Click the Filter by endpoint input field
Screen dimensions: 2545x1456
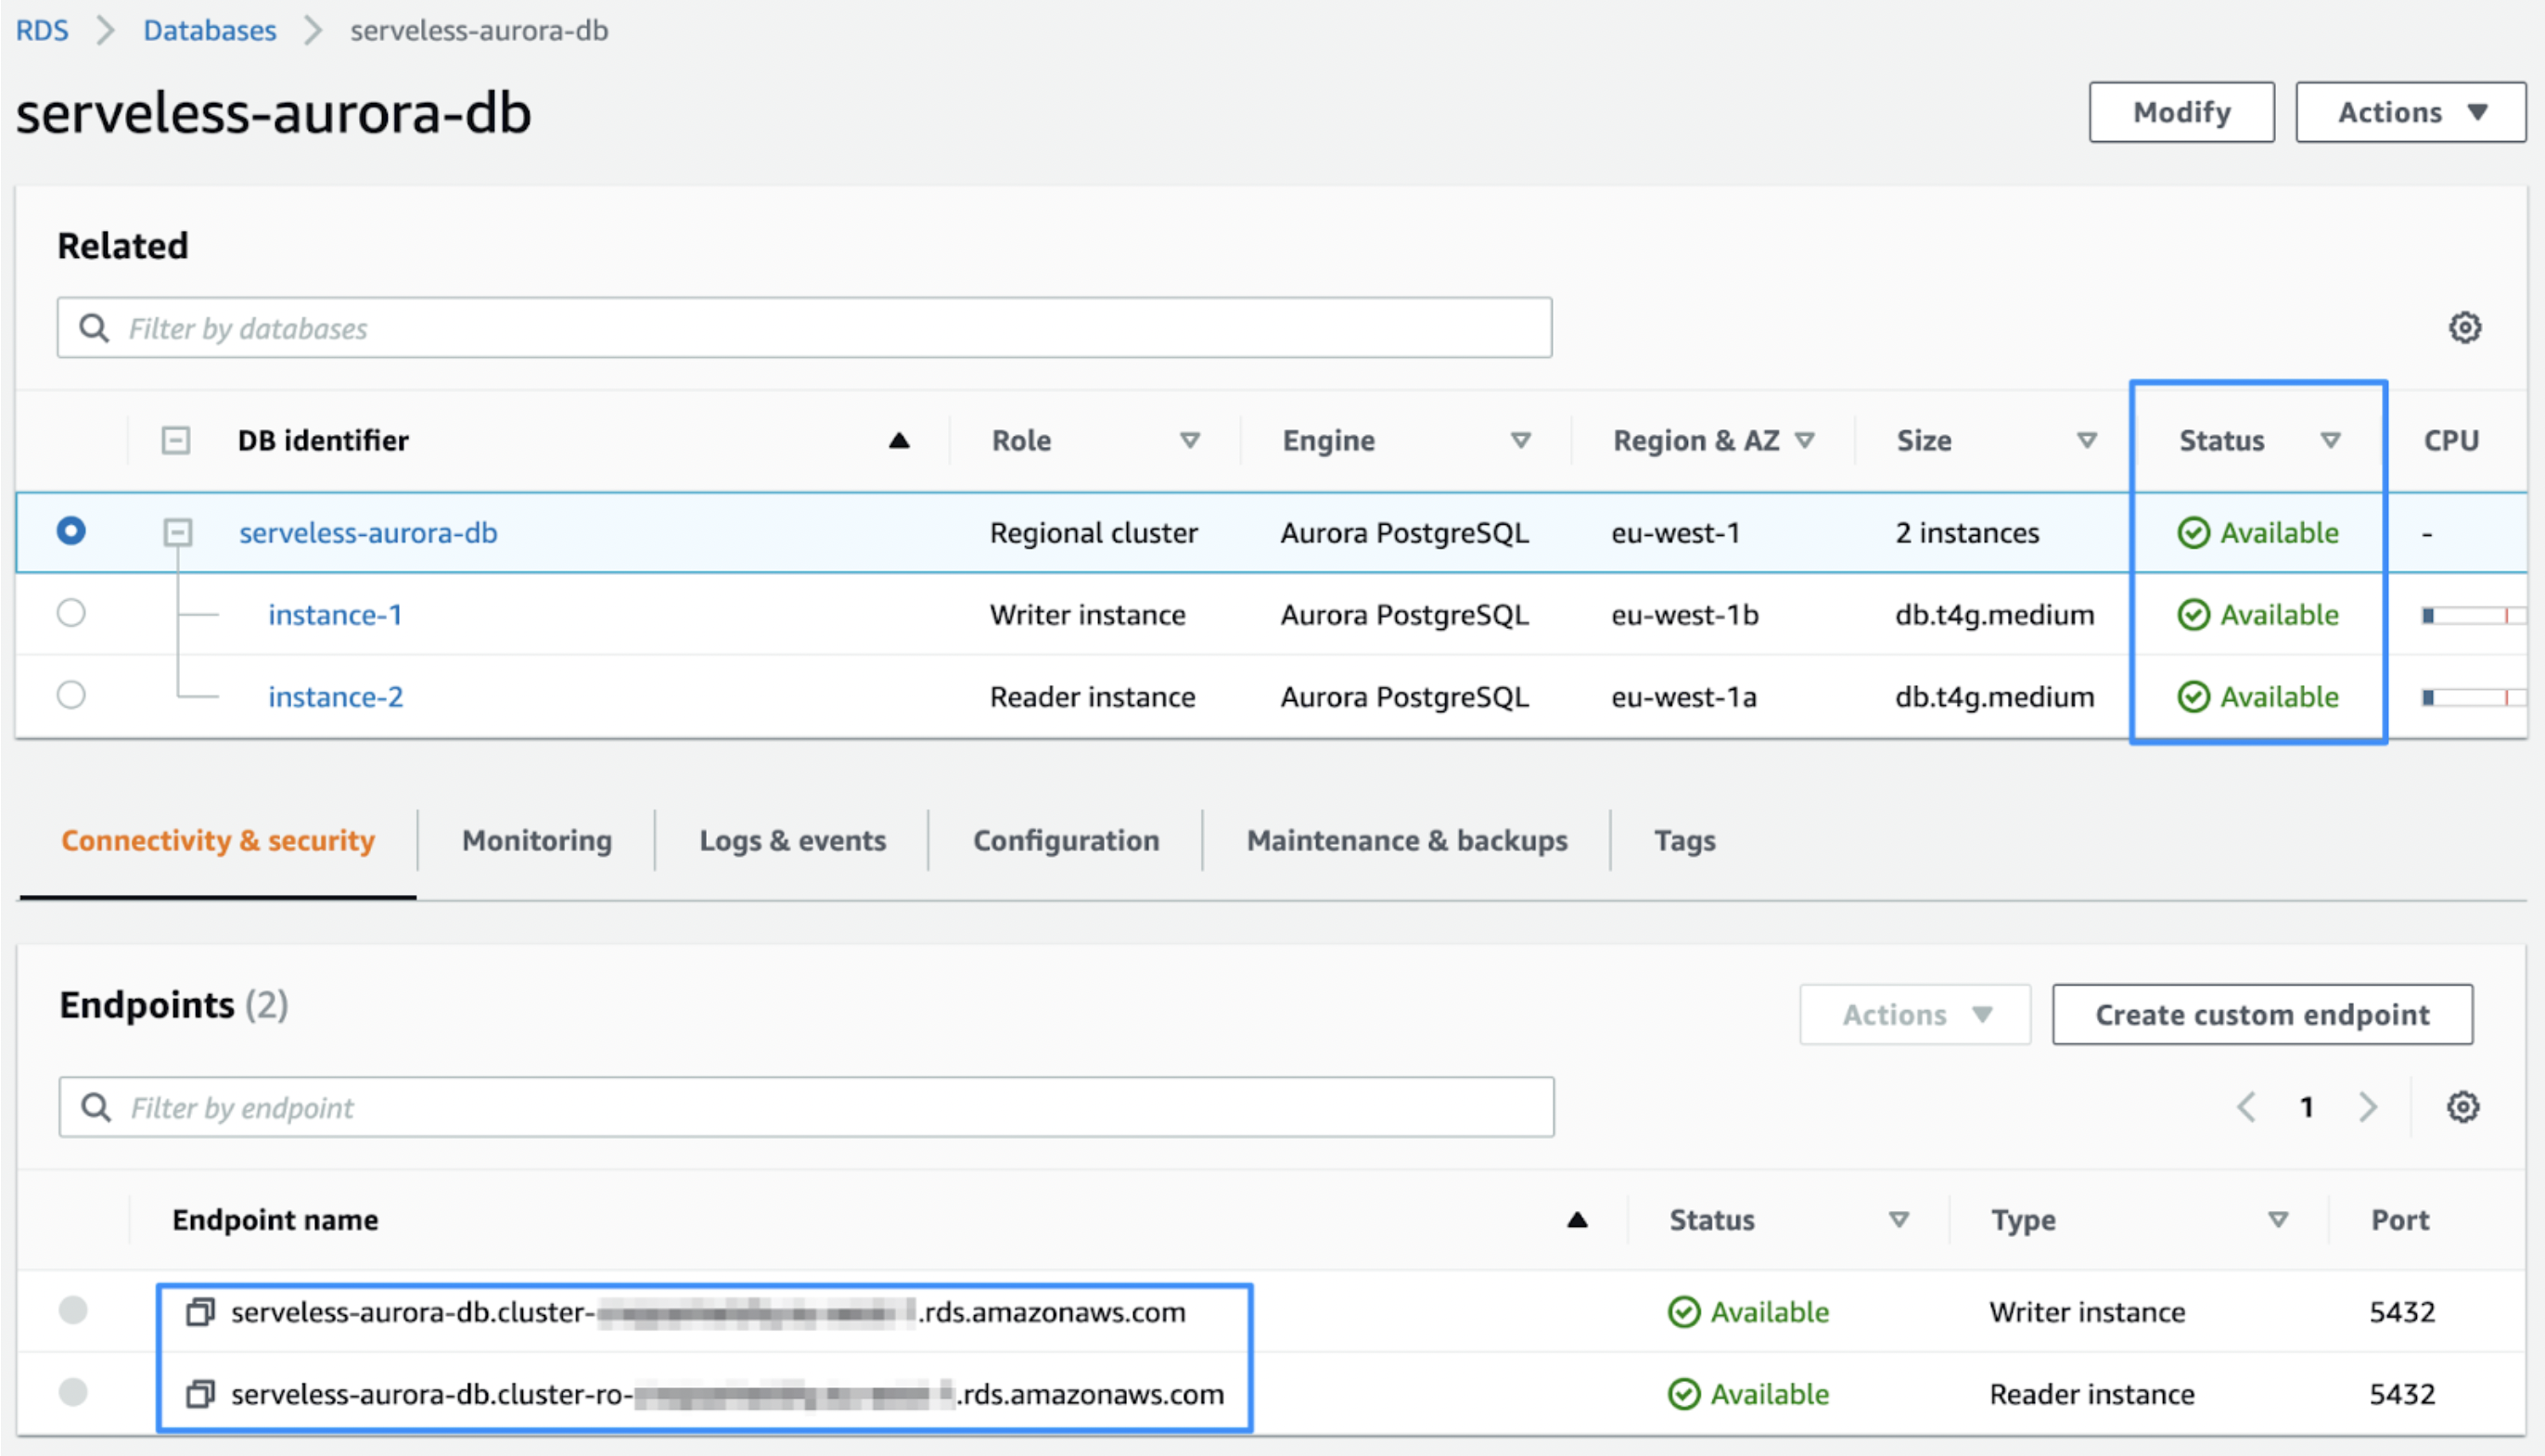click(x=700, y=1107)
